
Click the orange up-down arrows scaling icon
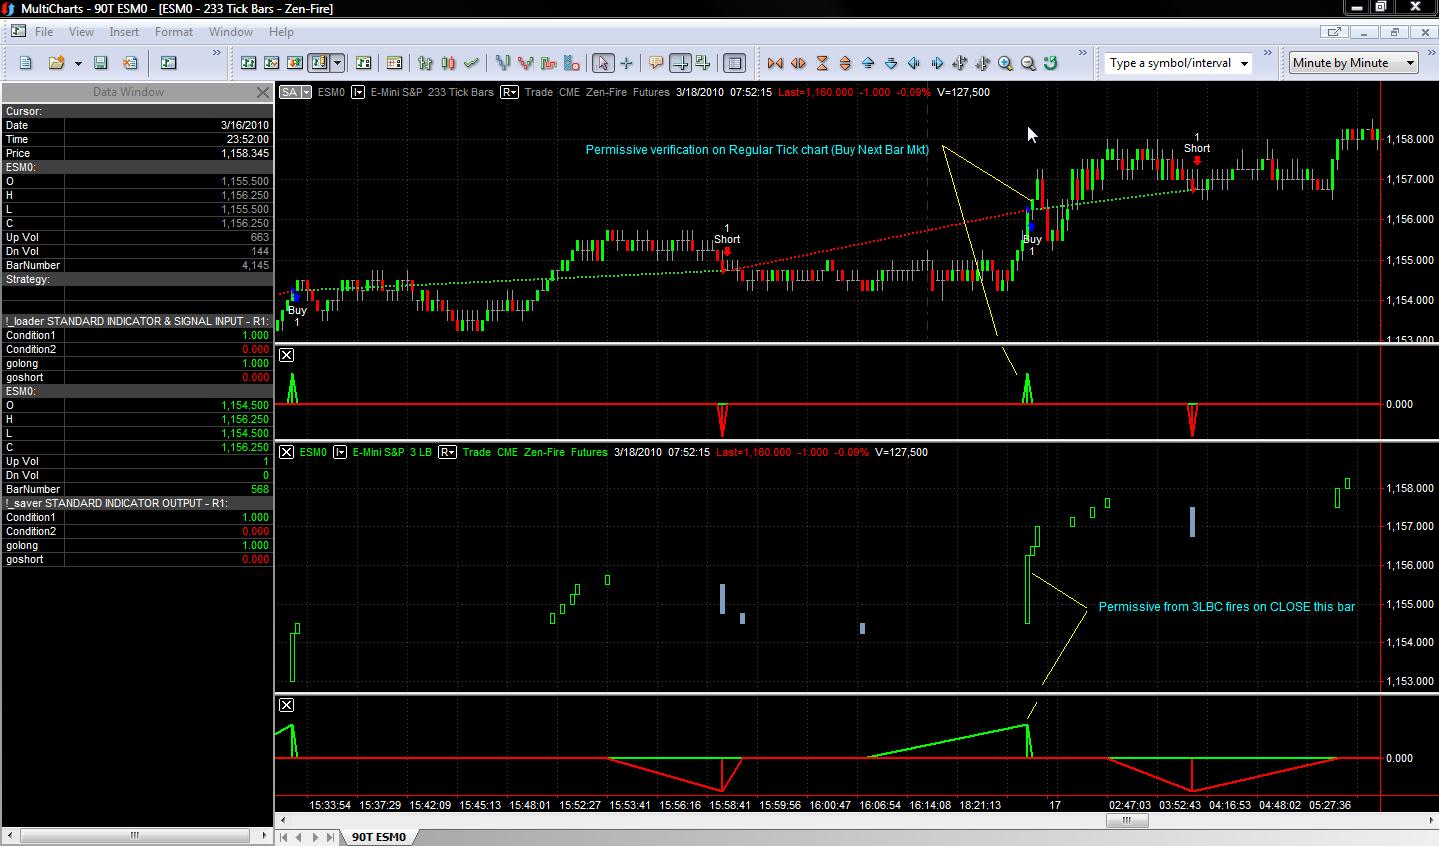click(x=845, y=63)
